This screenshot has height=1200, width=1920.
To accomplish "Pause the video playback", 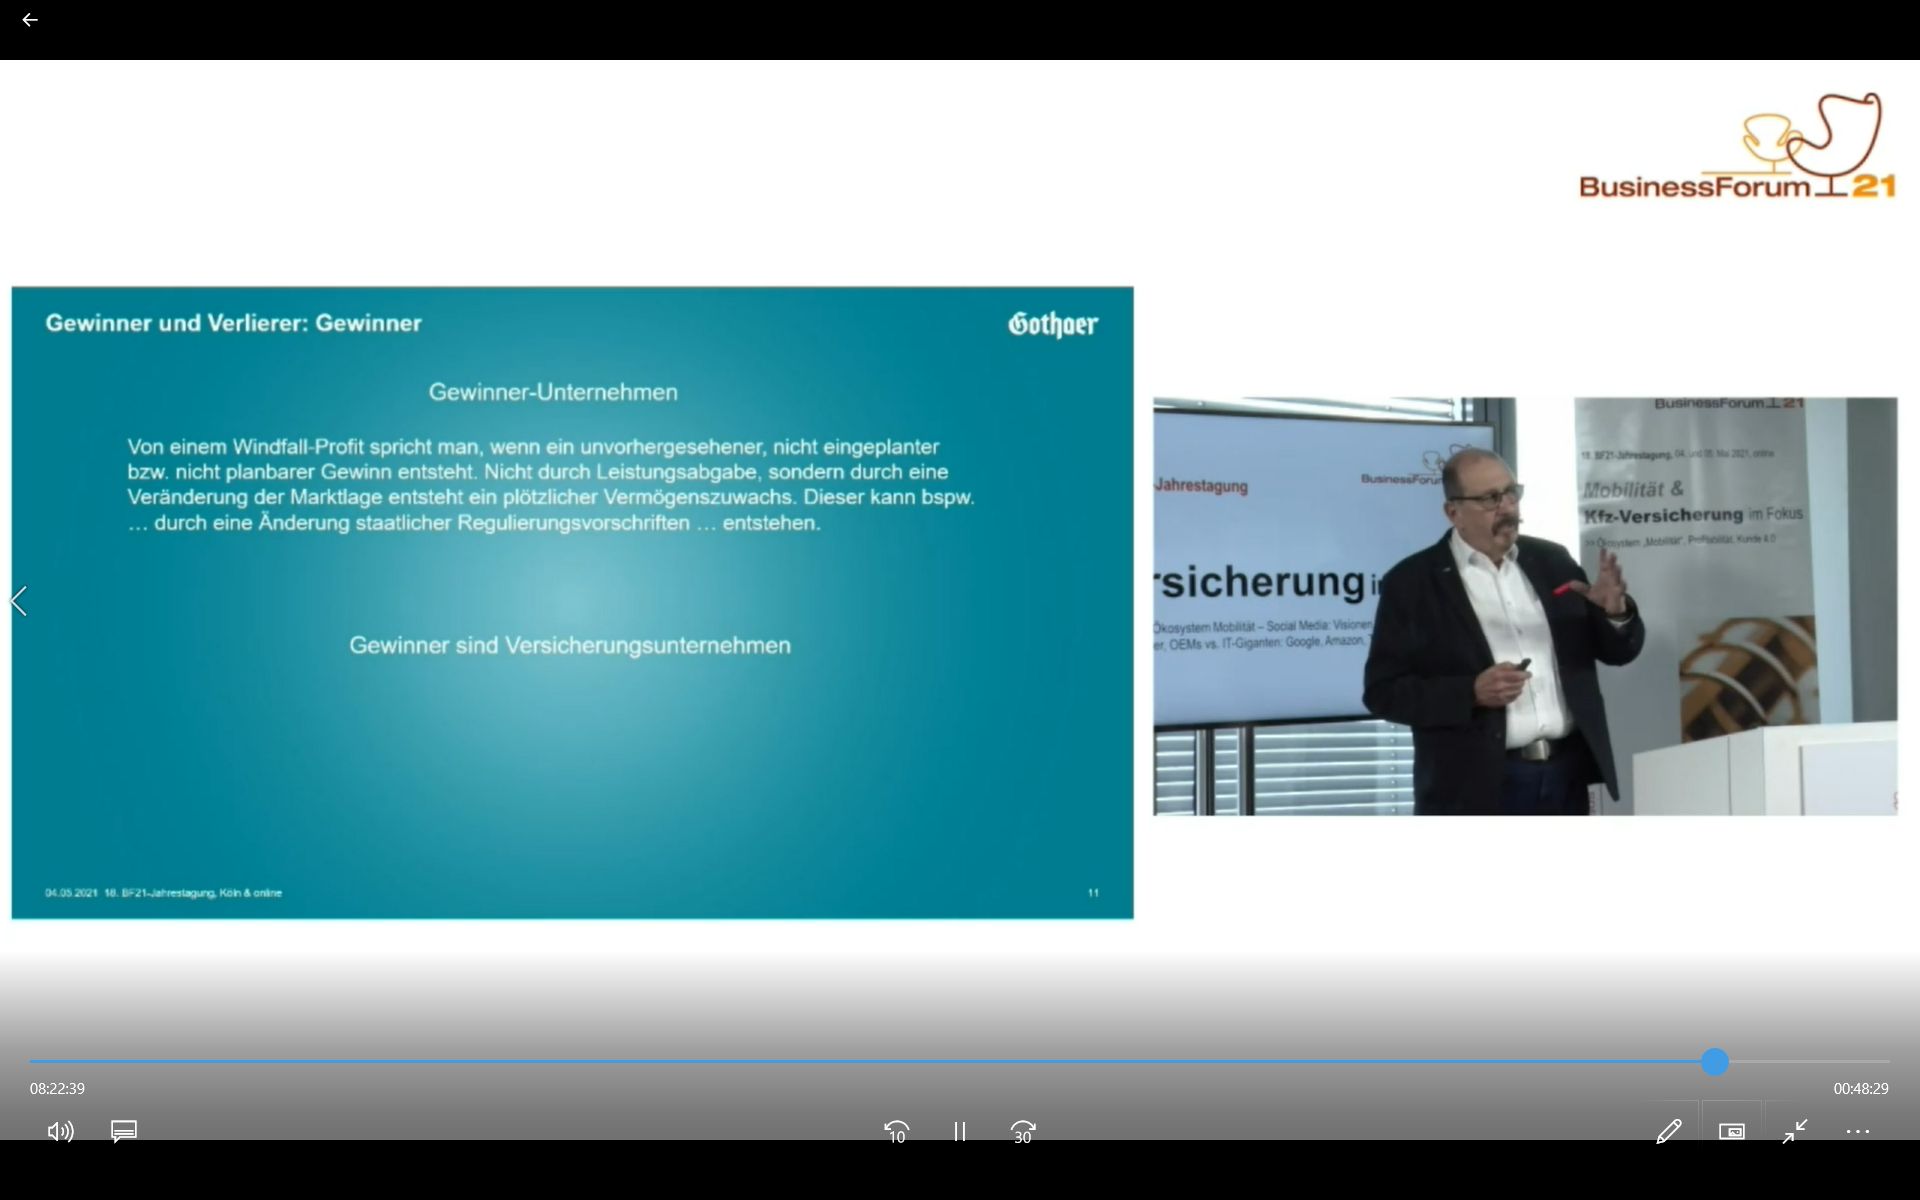I will click(959, 1131).
